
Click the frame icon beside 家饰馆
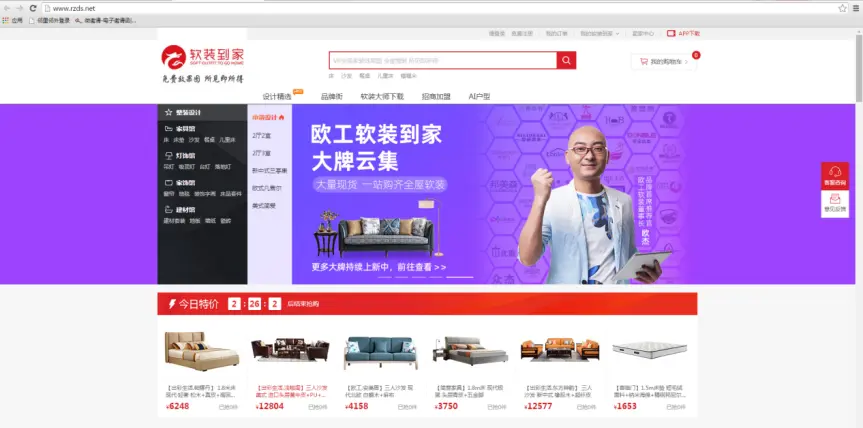168,183
